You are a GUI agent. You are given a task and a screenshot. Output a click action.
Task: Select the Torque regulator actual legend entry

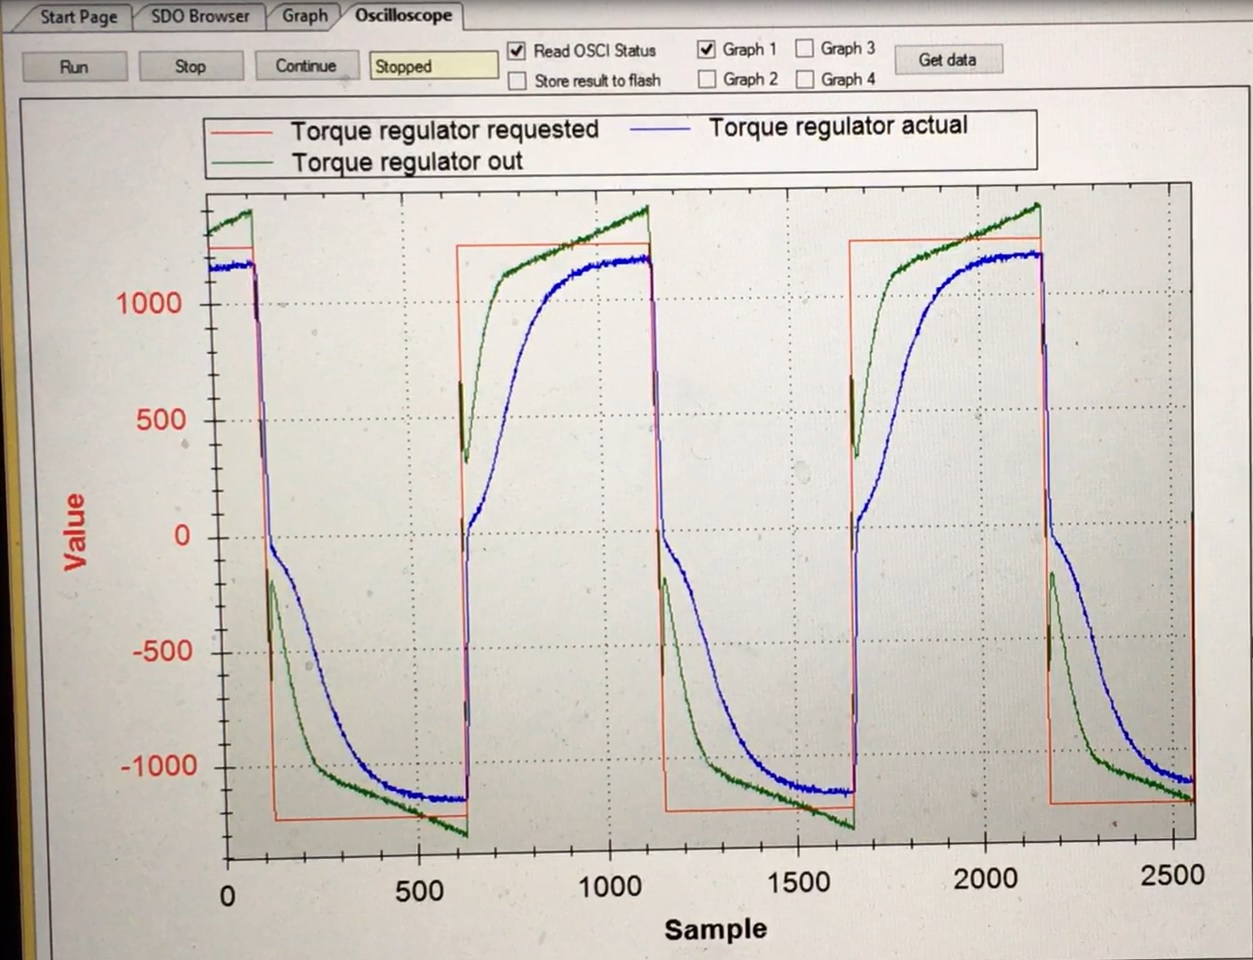(x=837, y=126)
